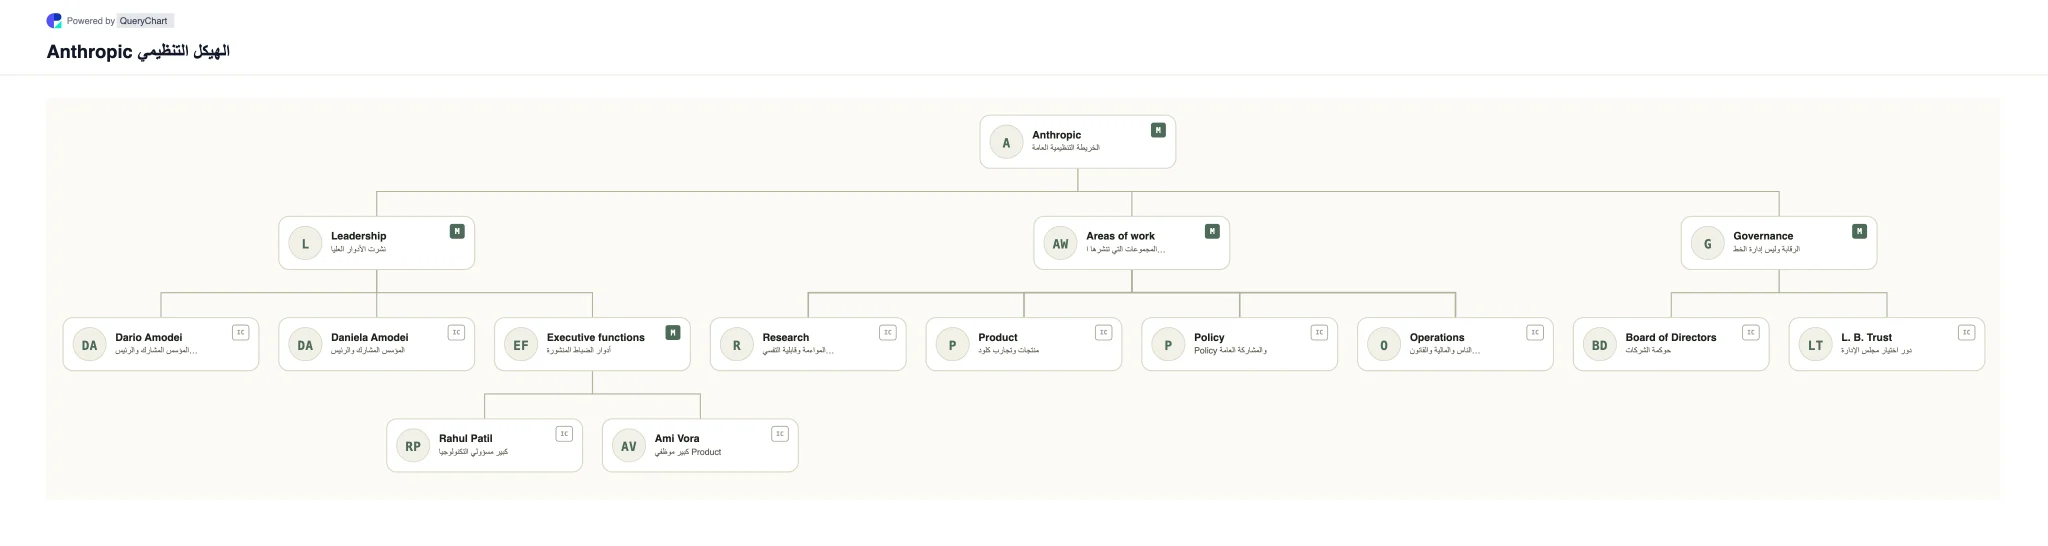Click the O avatar on Operations card
This screenshot has height=546, width=2048.
(1384, 345)
